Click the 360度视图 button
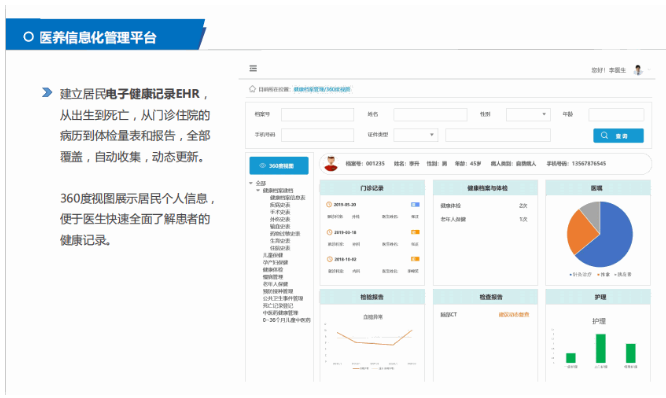The height and width of the screenshot is (398, 666). click(279, 166)
